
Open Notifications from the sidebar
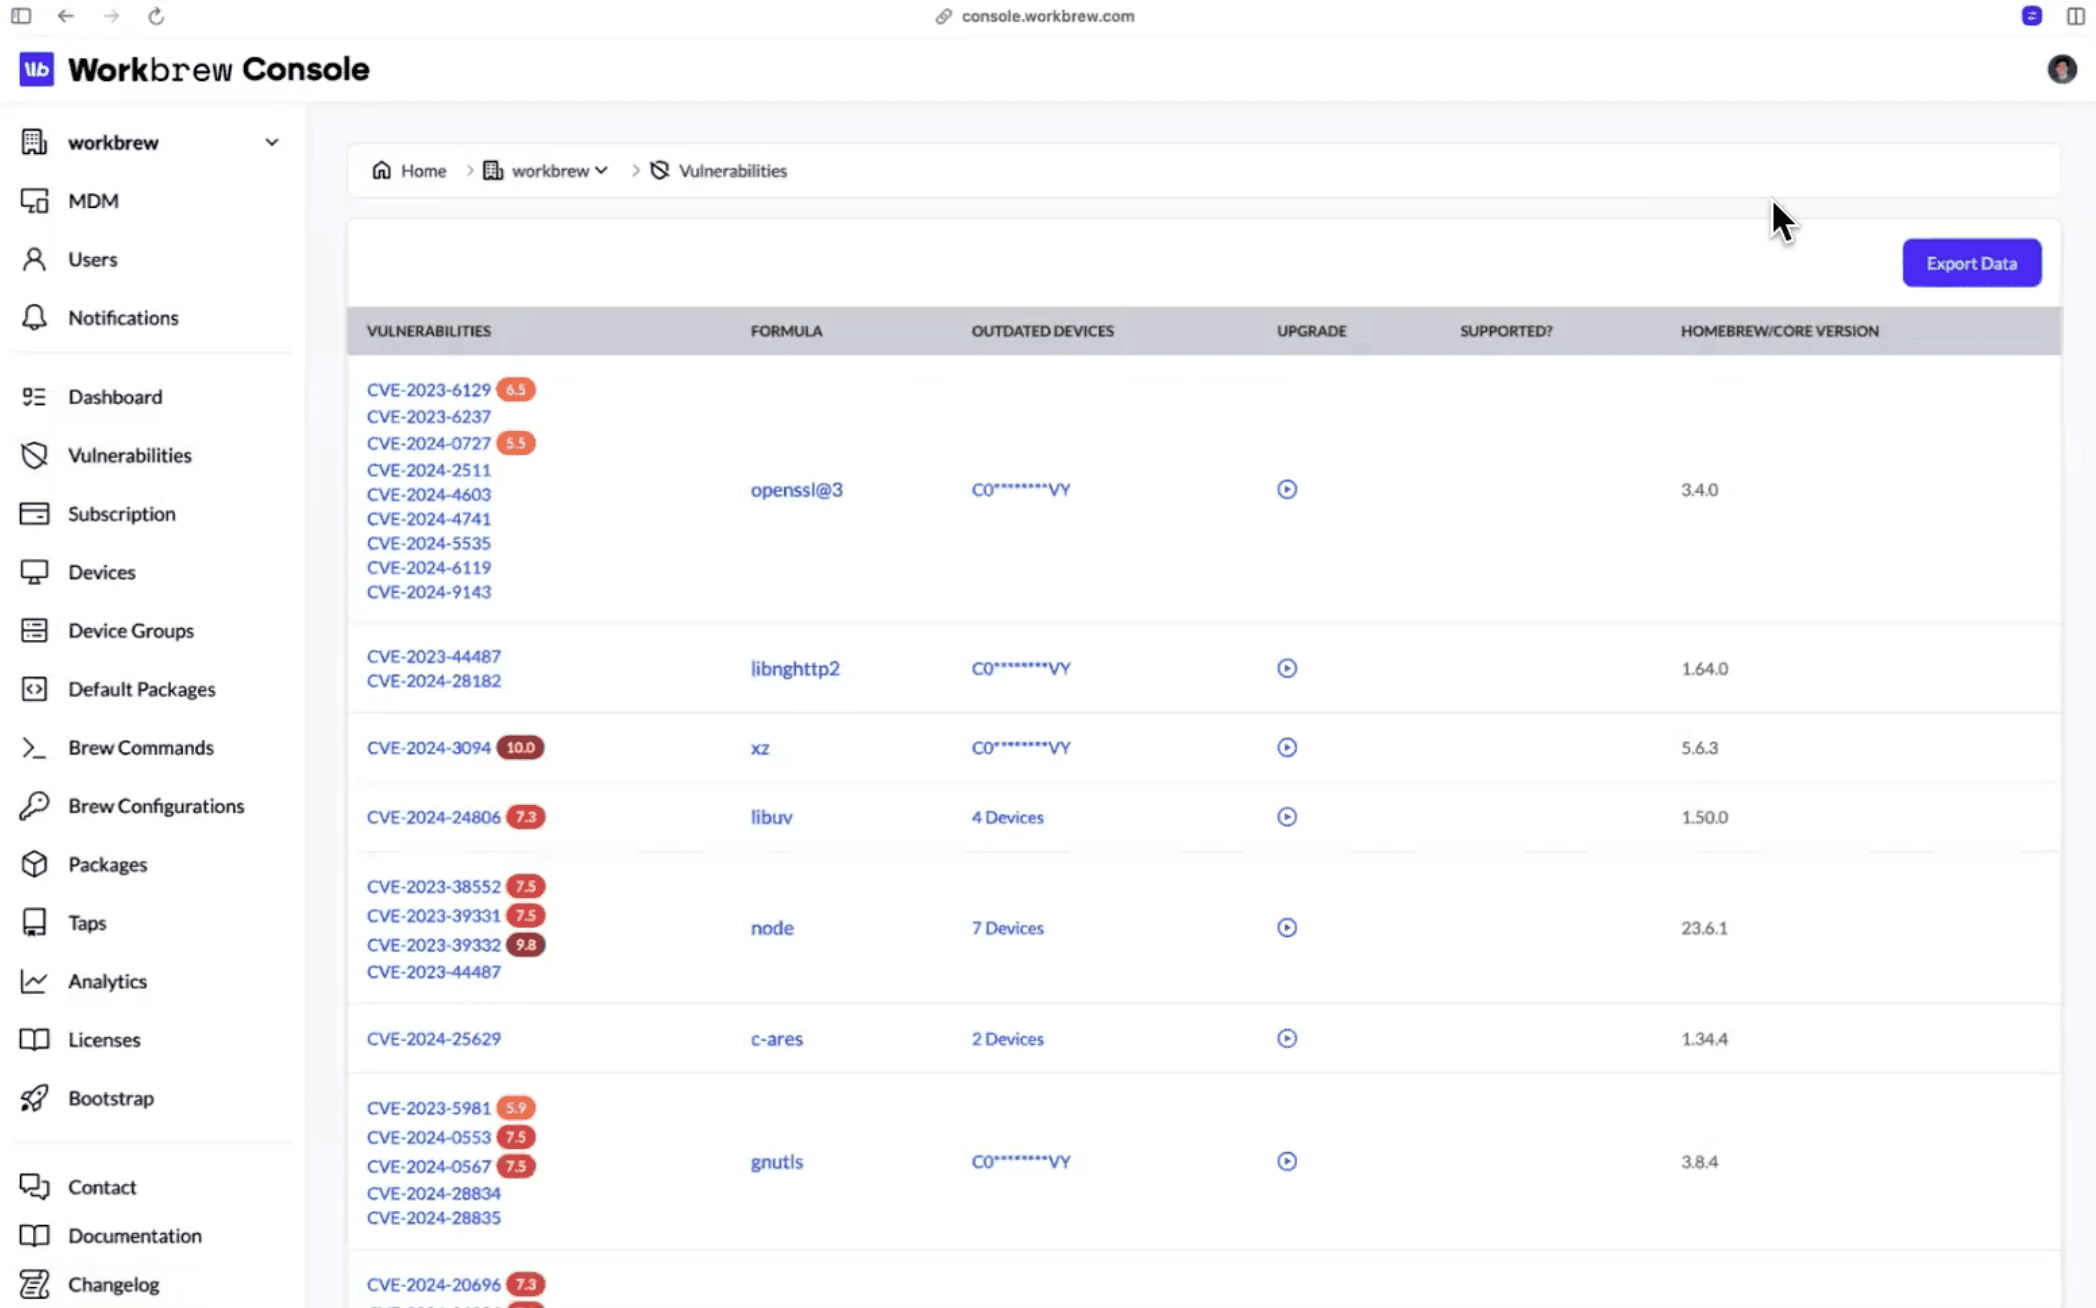pyautogui.click(x=122, y=317)
